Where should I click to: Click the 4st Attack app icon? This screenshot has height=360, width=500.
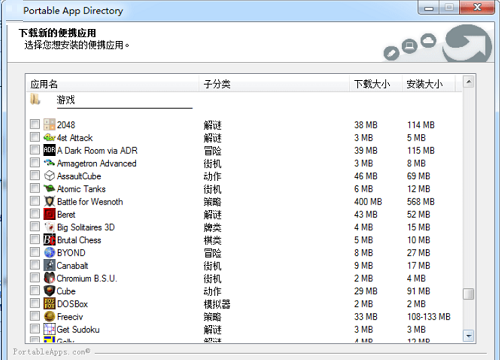49,137
